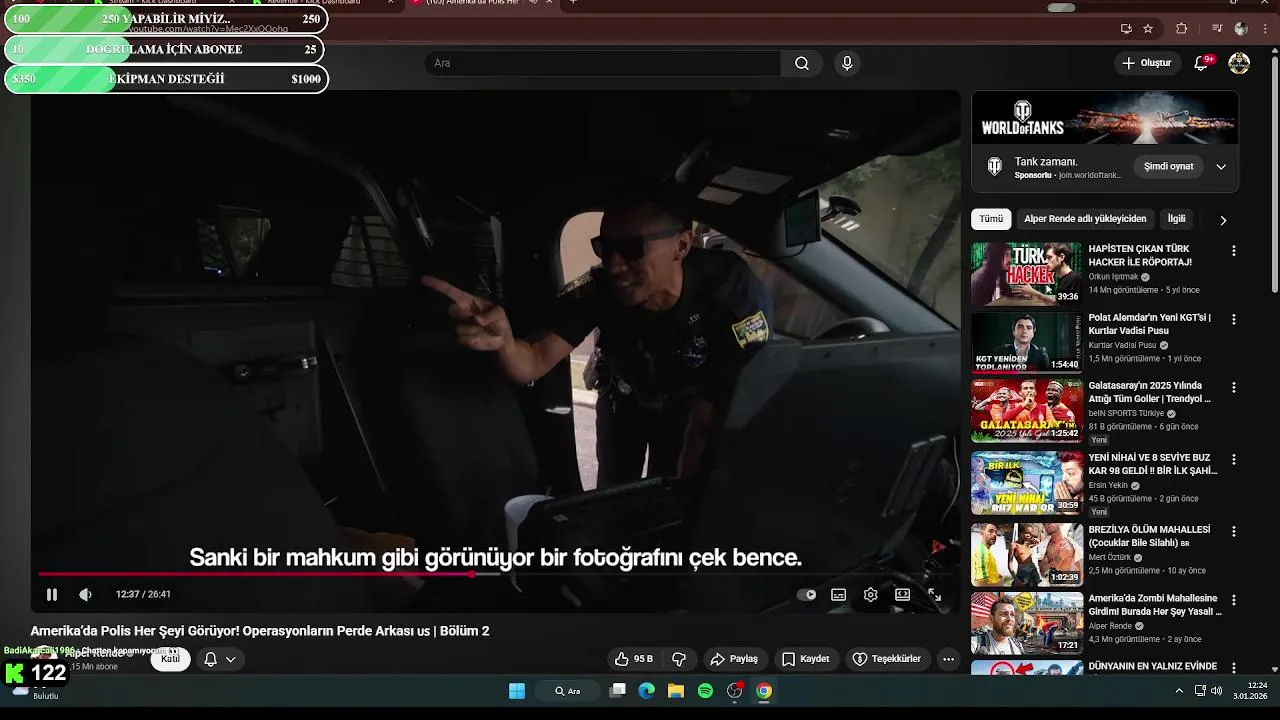
Task: Open BREZİLYA ÖLÜM MAHALLESİ video title
Action: [1150, 536]
